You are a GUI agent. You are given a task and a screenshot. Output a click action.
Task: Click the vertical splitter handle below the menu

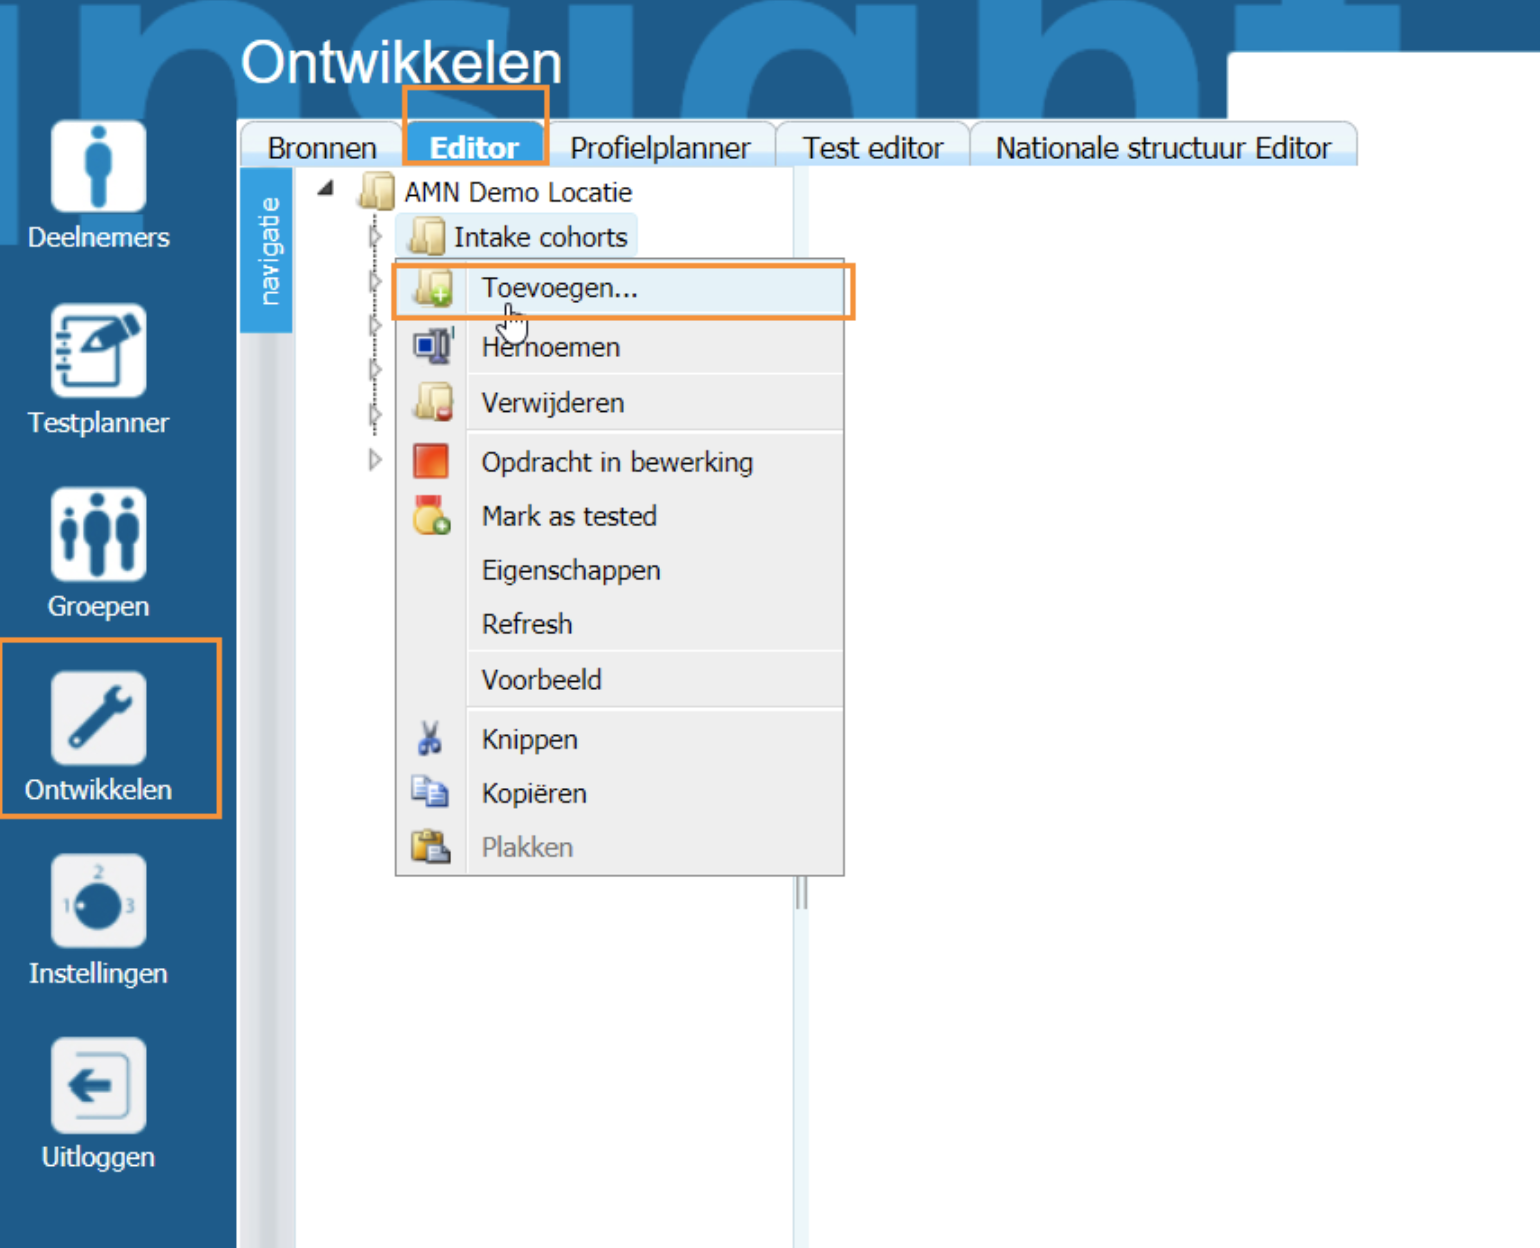coord(801,892)
